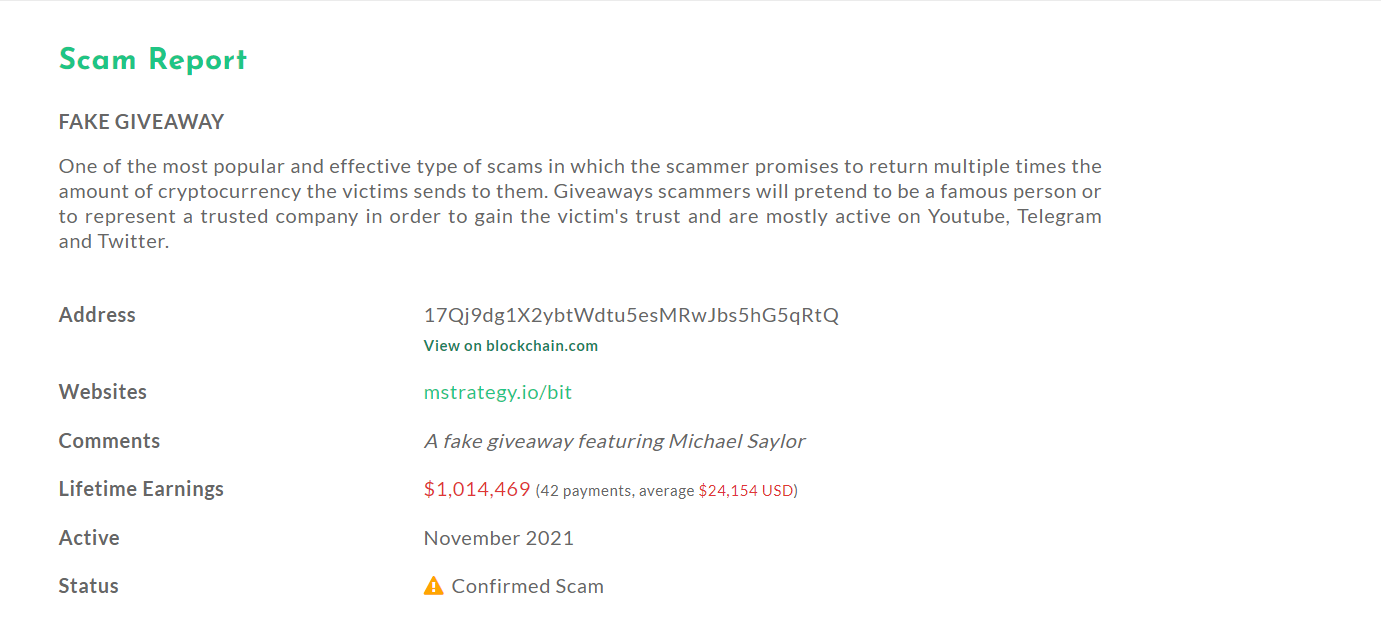
Task: Click the Active field label
Action: pos(89,538)
